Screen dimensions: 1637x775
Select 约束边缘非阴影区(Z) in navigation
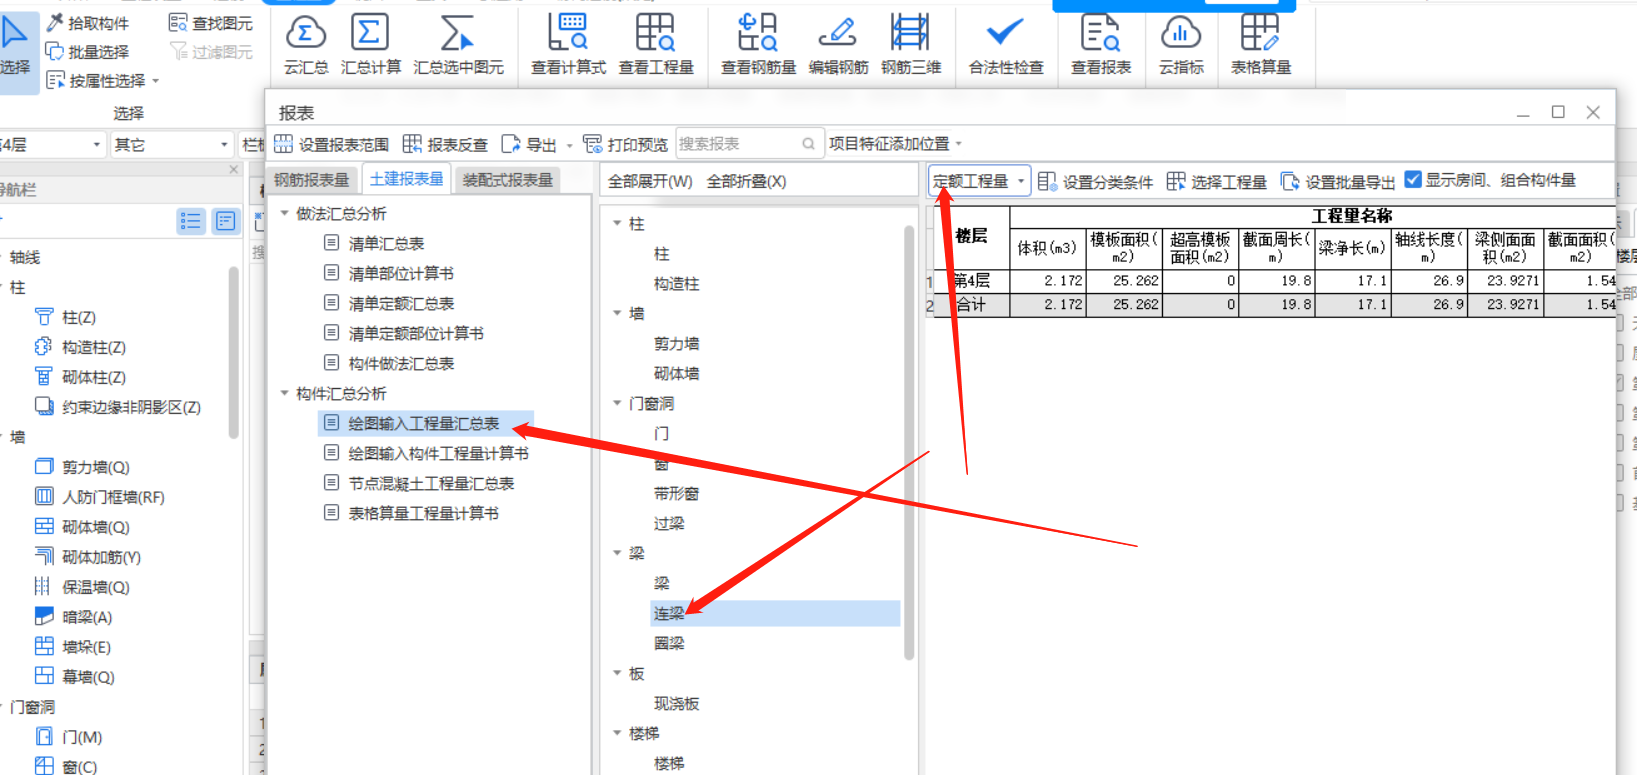point(131,407)
